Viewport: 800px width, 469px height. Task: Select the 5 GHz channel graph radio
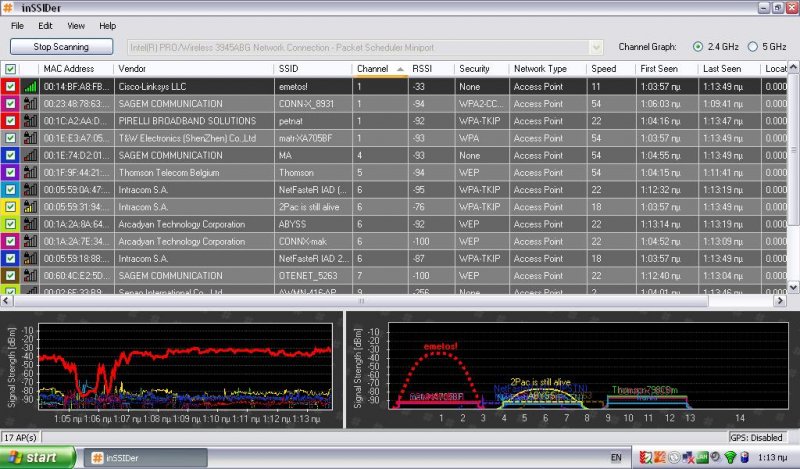click(x=753, y=46)
